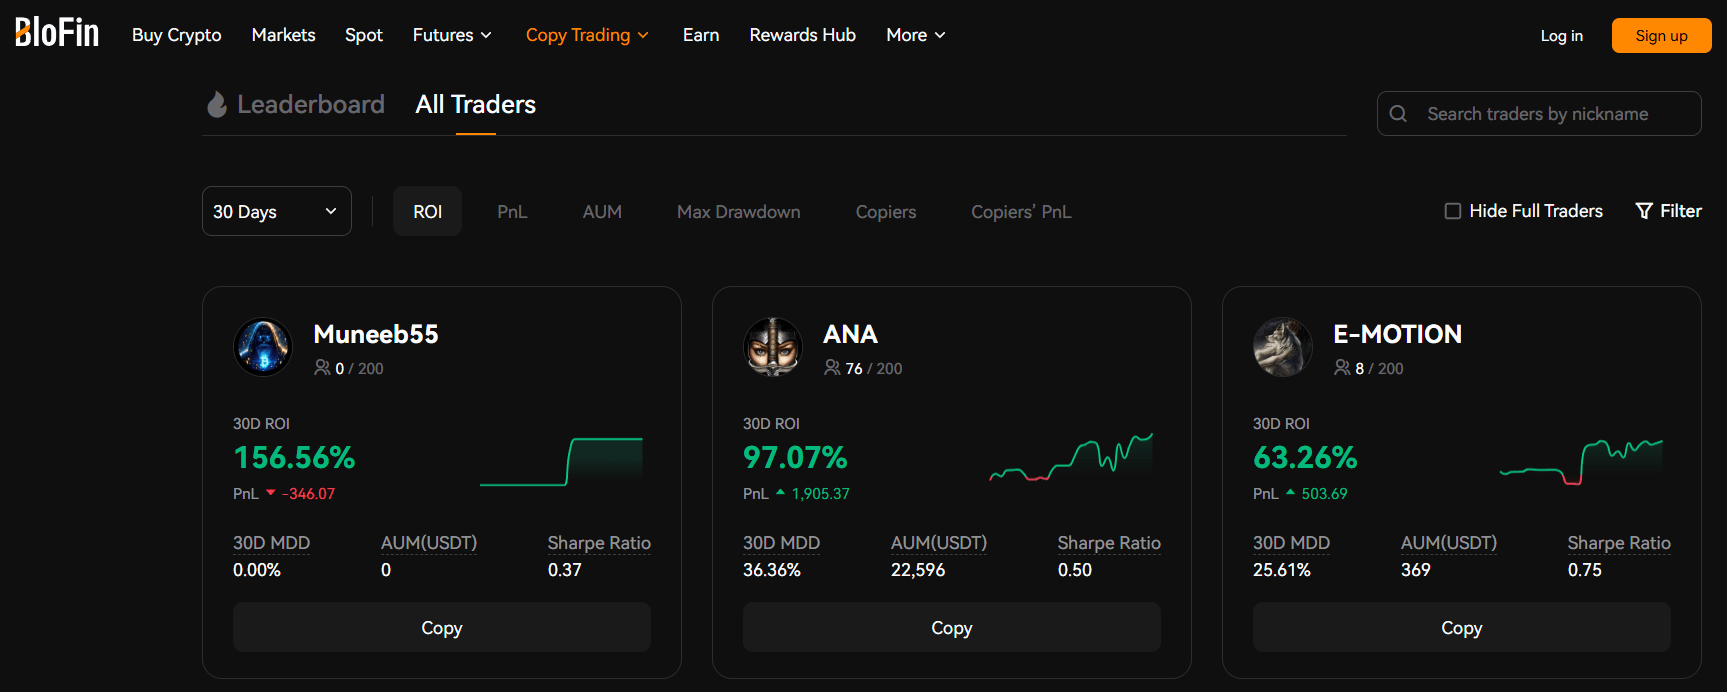Expand the Copy Trading menu

coord(587,35)
